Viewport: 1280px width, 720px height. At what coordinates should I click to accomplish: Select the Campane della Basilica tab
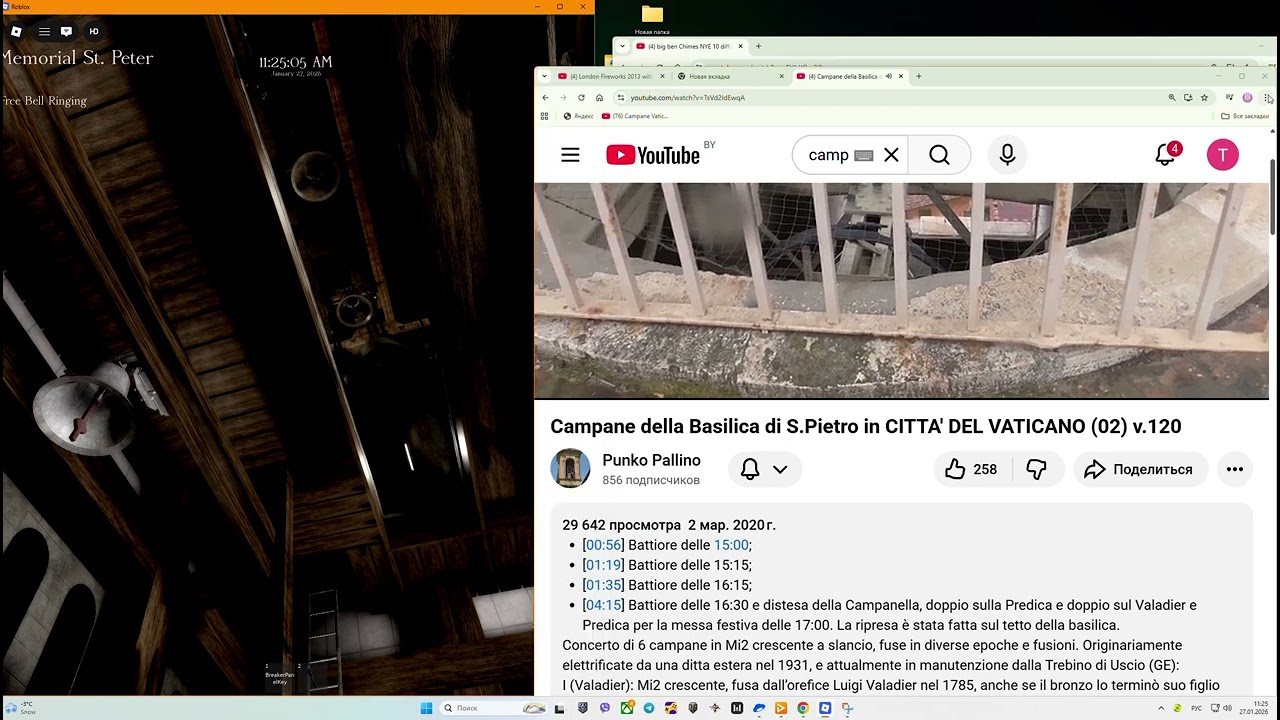point(843,76)
